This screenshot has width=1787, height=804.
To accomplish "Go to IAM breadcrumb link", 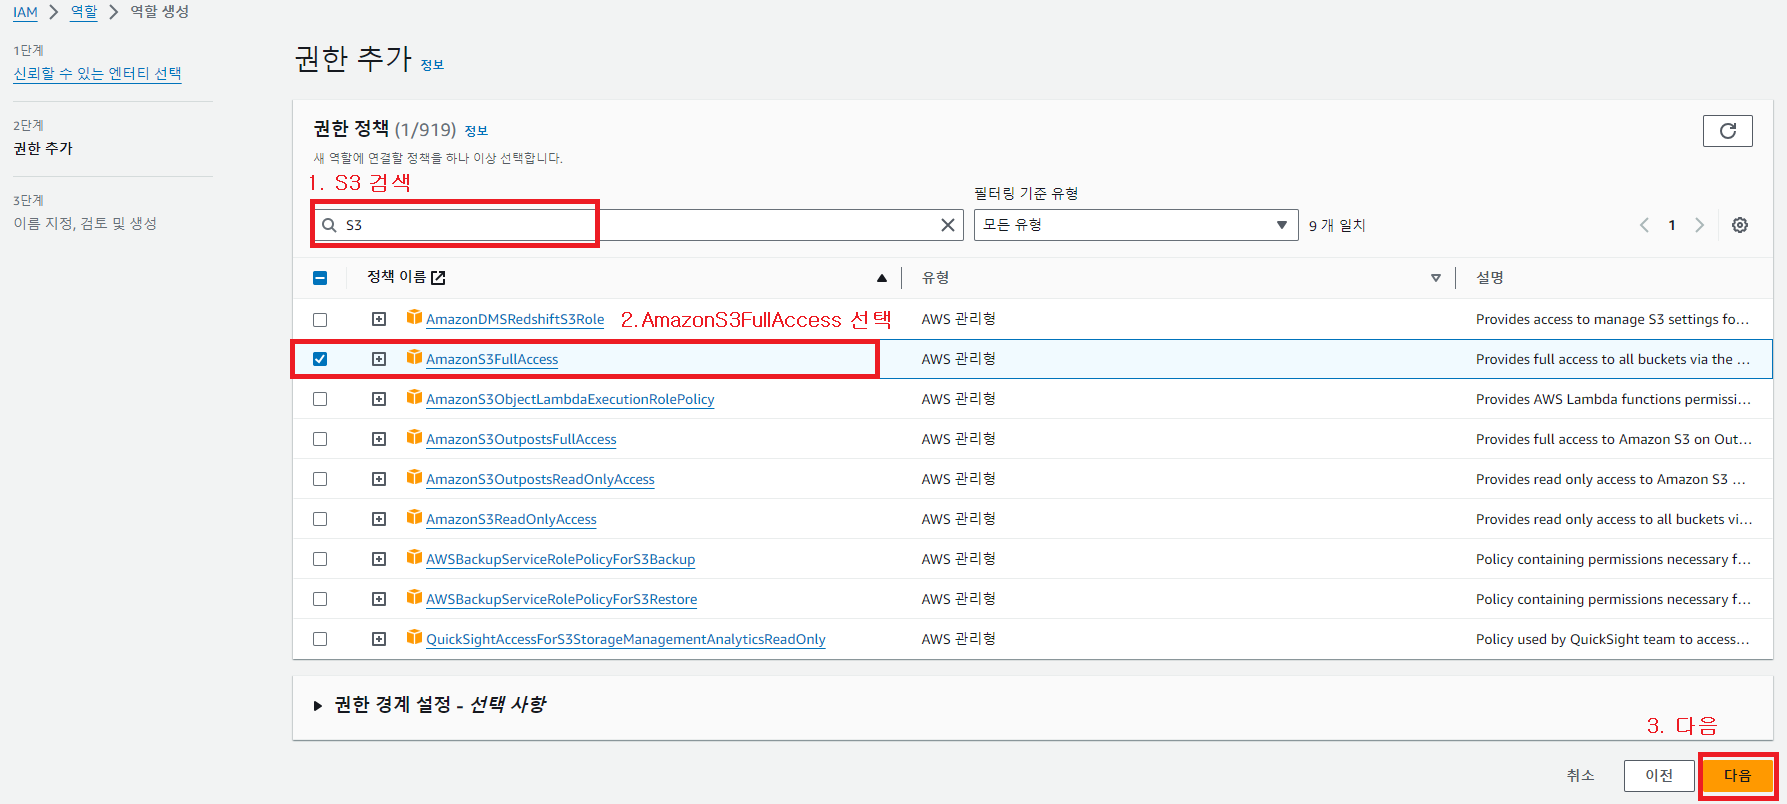I will pos(25,12).
